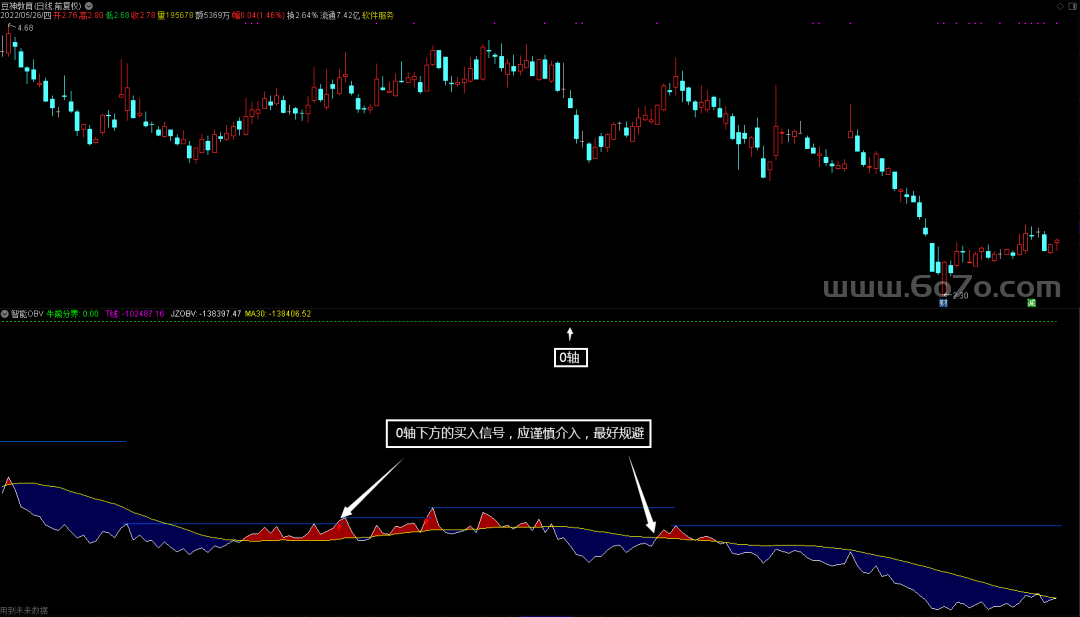Click the yellow MA30 indicator reading

(278, 313)
